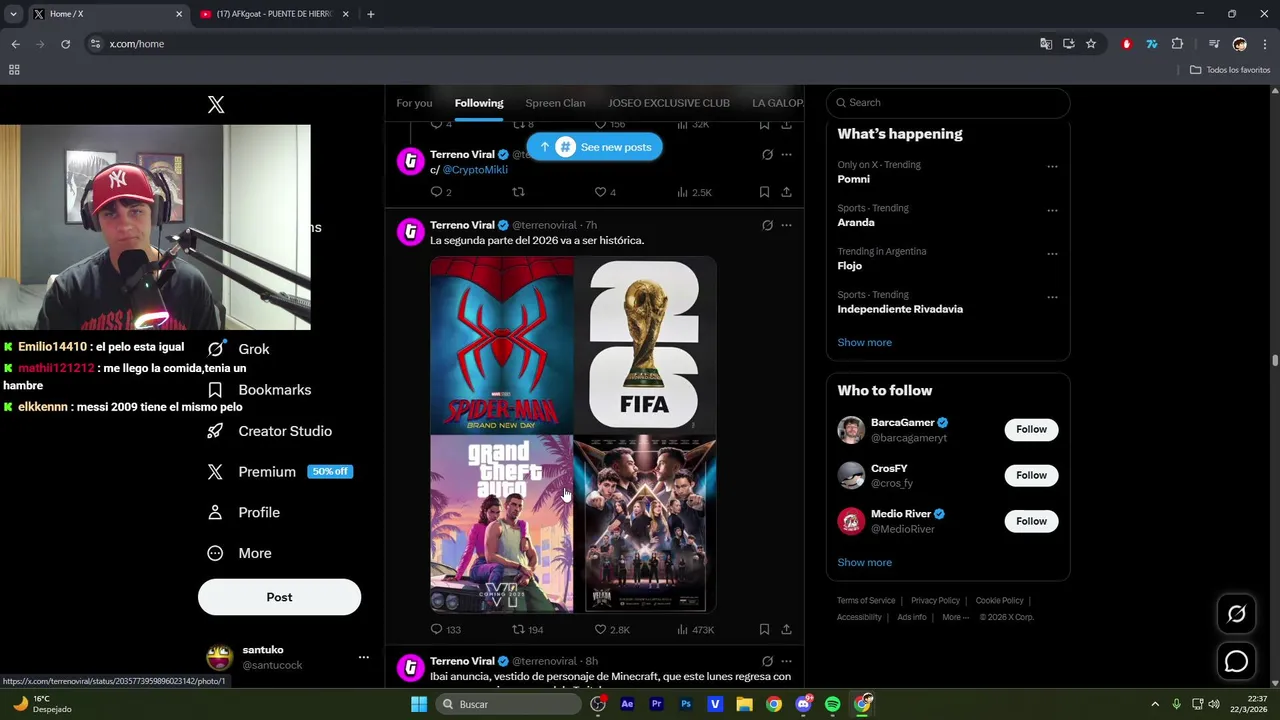This screenshot has height=720, width=1280.
Task: Open more options on the 8h post
Action: [x=786, y=661]
